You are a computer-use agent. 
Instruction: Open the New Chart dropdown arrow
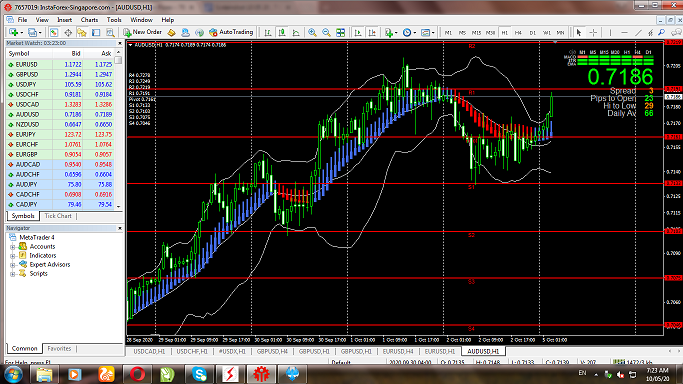click(21, 33)
